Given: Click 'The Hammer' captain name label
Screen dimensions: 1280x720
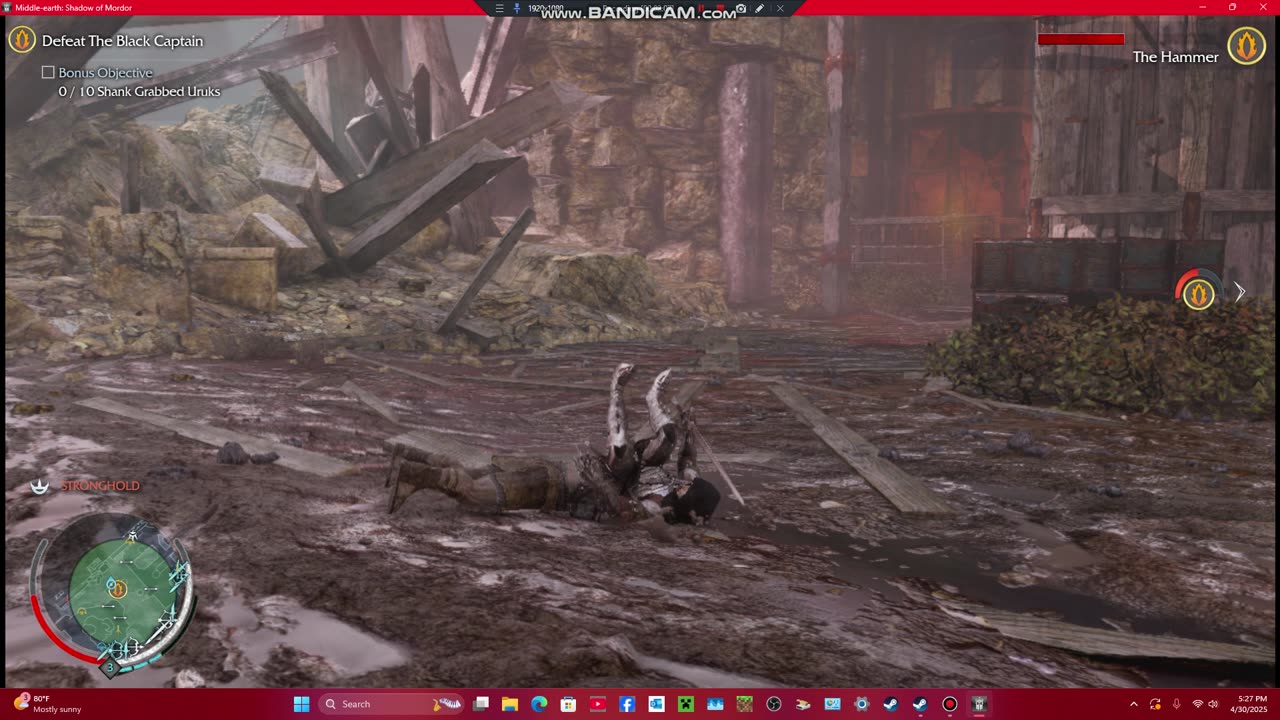Looking at the screenshot, I should click(x=1175, y=58).
